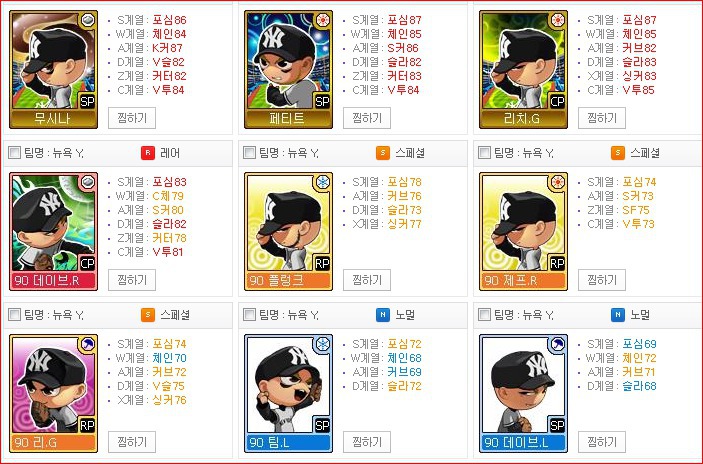This screenshot has width=703, height=464.
Task: Click orange S icon above 90 제프.R card
Action: click(x=617, y=153)
